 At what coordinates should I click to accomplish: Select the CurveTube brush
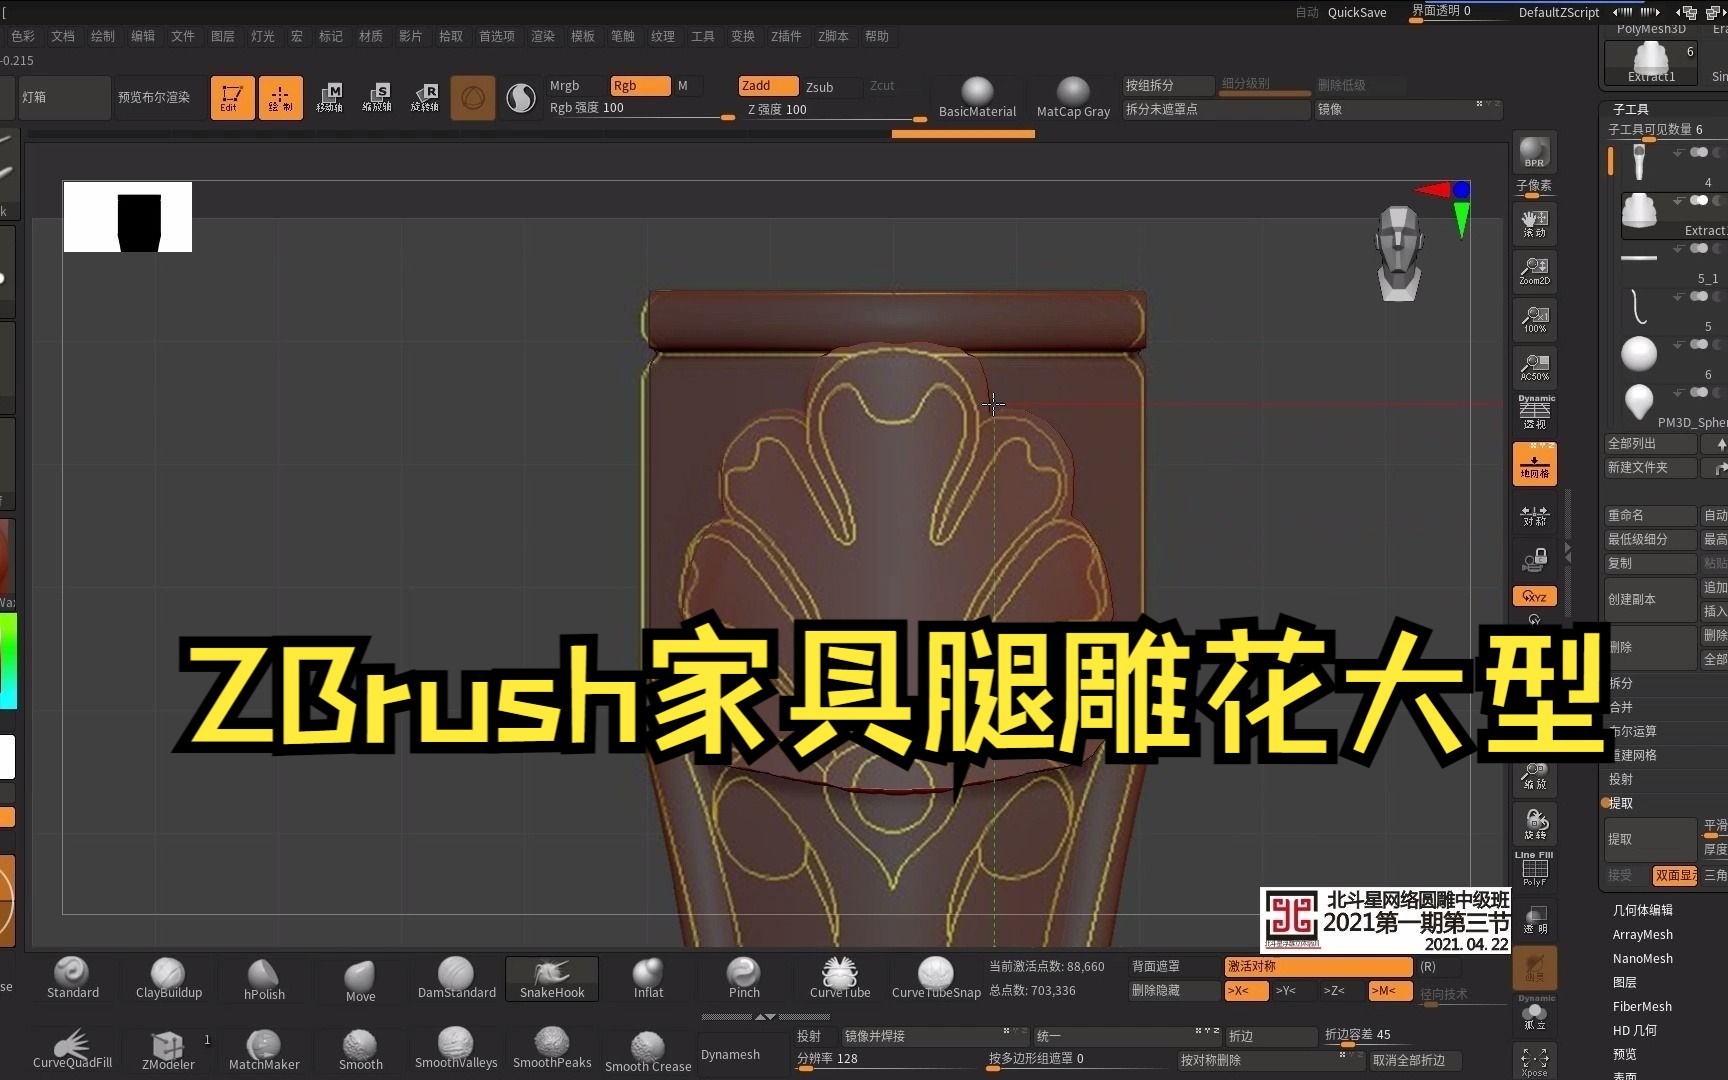click(840, 978)
